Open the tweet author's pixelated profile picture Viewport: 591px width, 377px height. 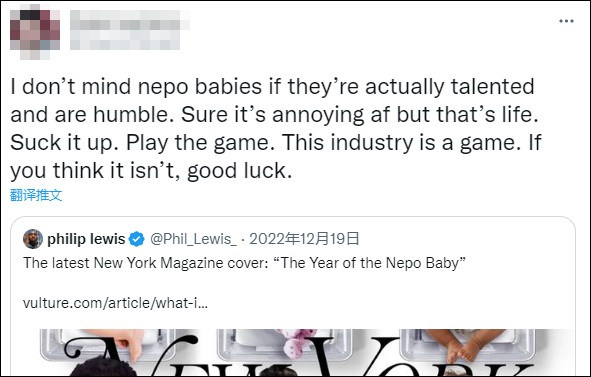click(x=35, y=32)
